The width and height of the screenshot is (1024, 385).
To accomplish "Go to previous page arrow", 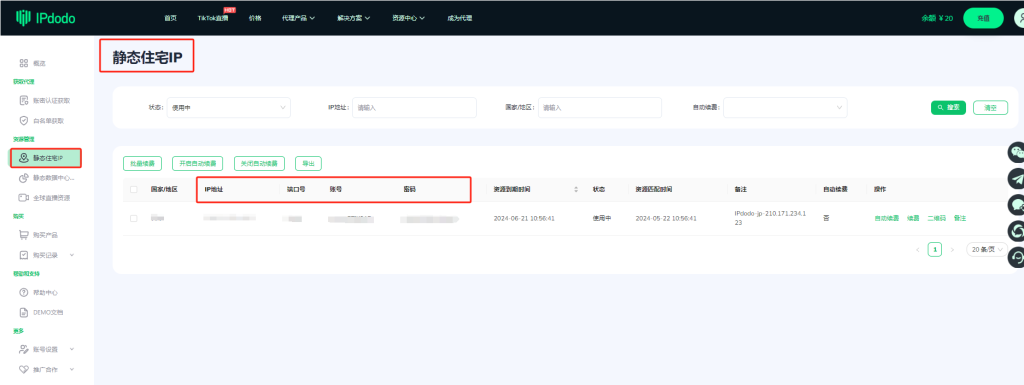I will tap(918, 249).
